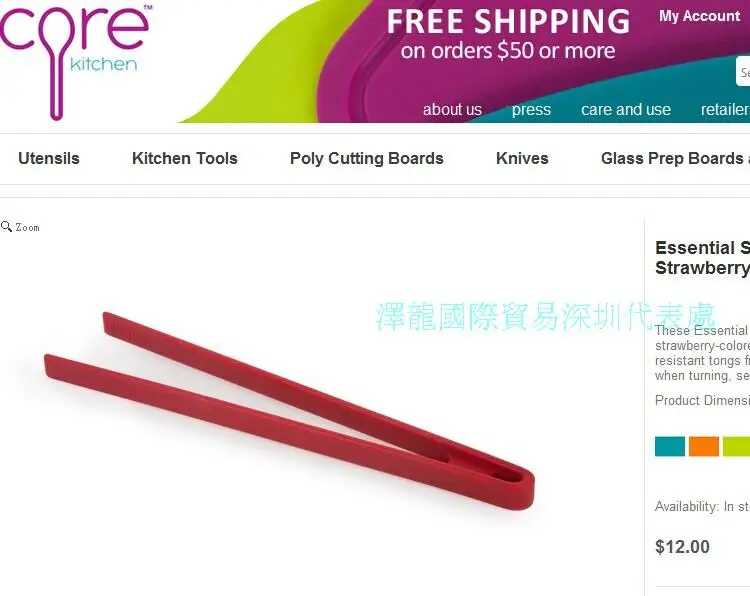Open the Utensils menu

point(49,158)
